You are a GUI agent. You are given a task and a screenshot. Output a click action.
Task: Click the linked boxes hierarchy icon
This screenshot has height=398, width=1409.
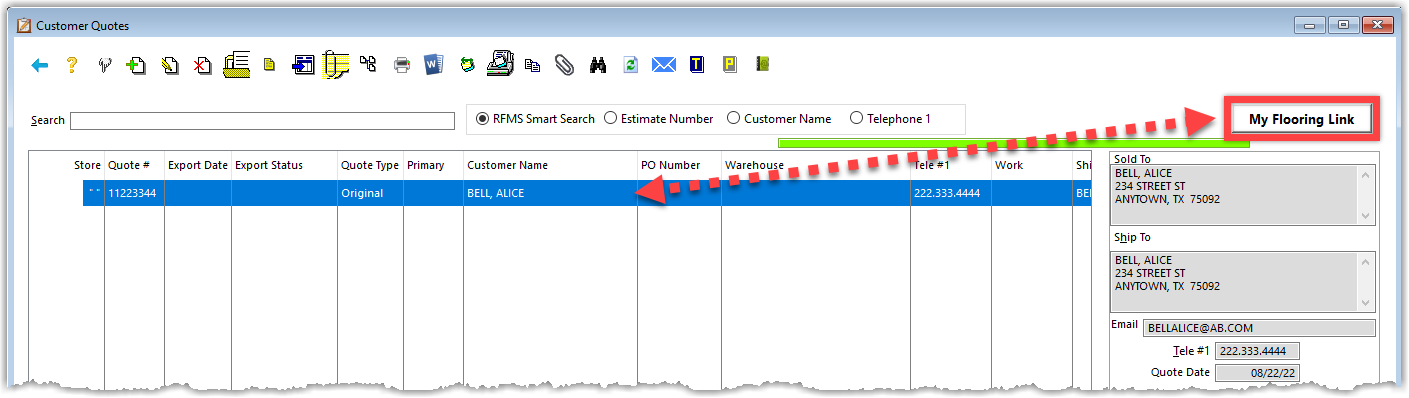coord(368,65)
